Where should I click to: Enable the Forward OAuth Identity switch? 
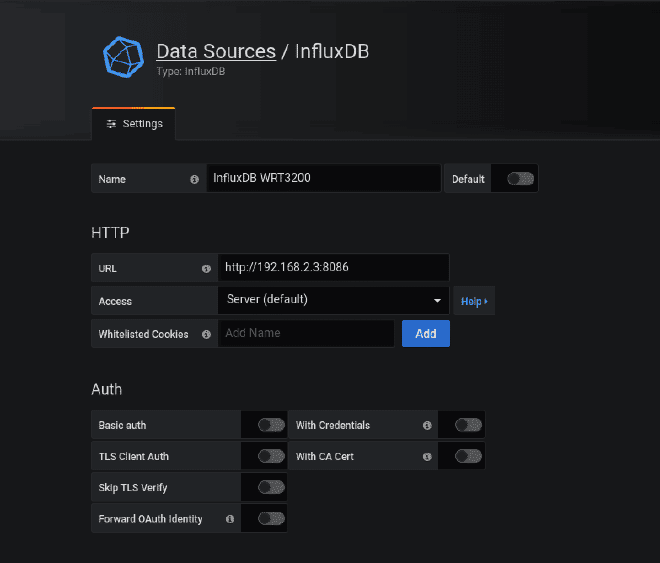(x=271, y=518)
